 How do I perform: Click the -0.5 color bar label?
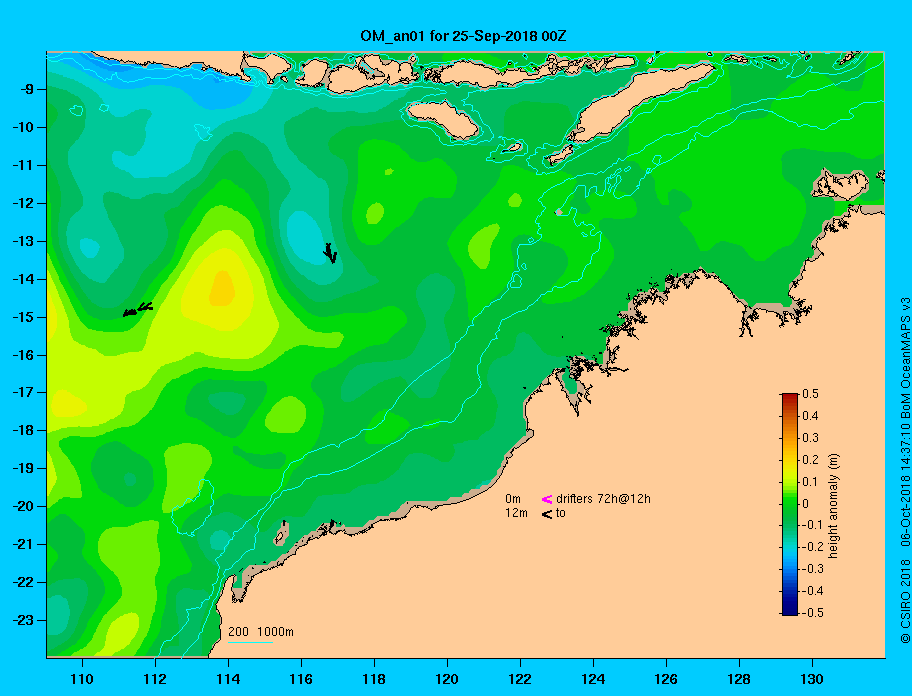(x=812, y=613)
